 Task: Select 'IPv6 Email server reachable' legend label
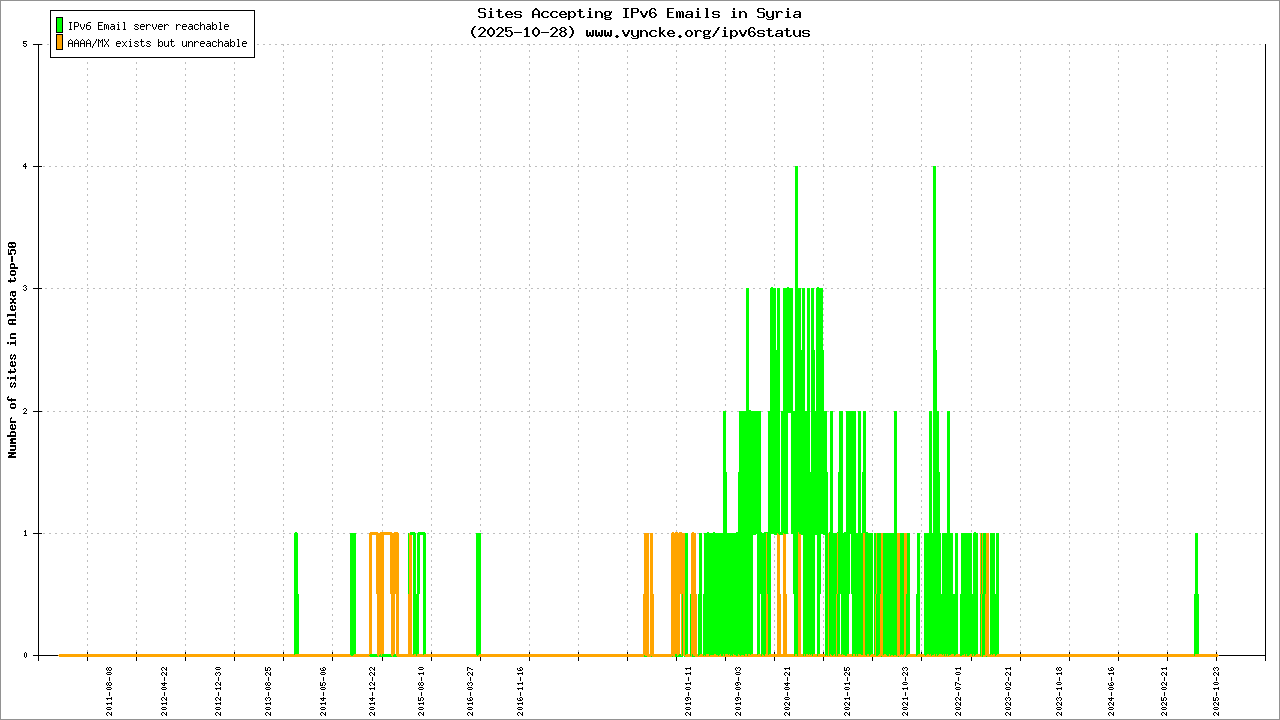(148, 26)
